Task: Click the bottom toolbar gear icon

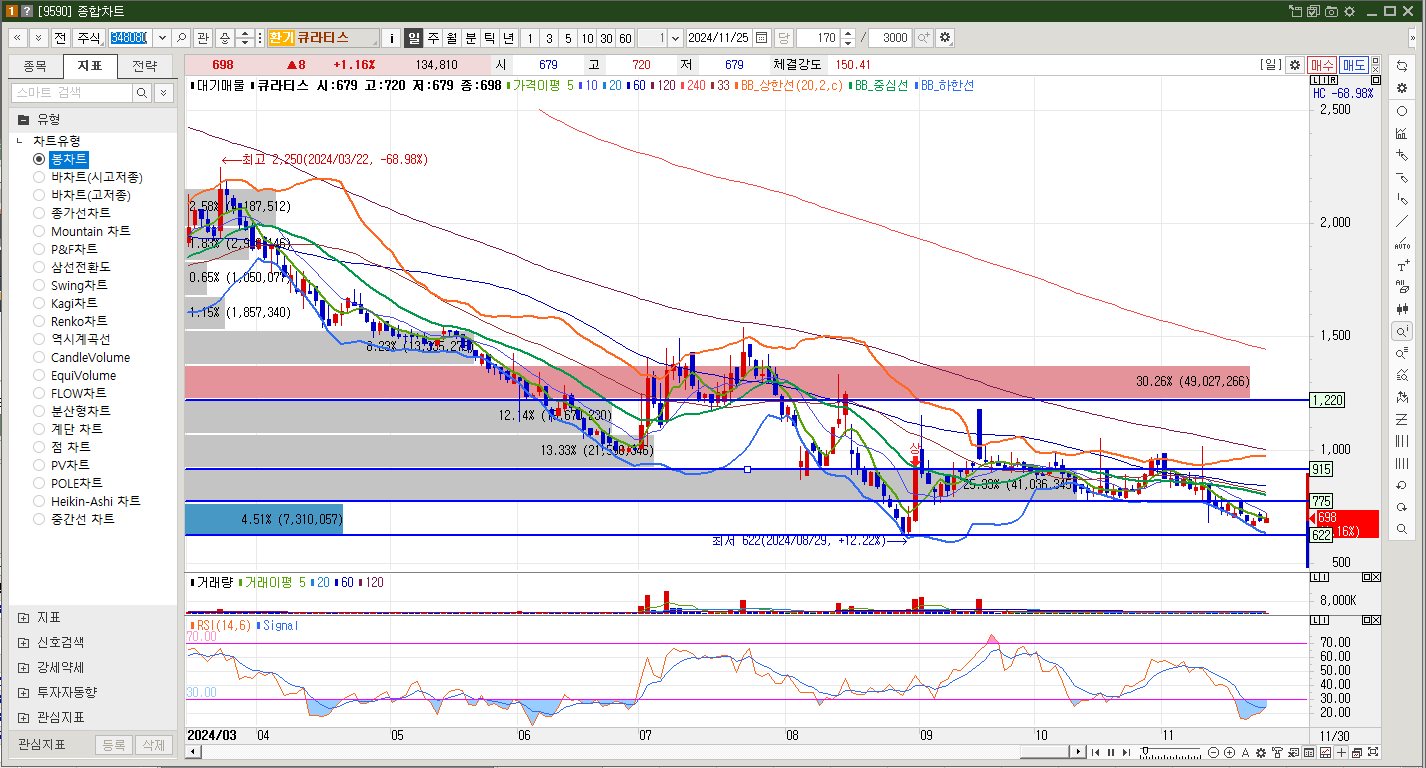Action: click(1261, 752)
